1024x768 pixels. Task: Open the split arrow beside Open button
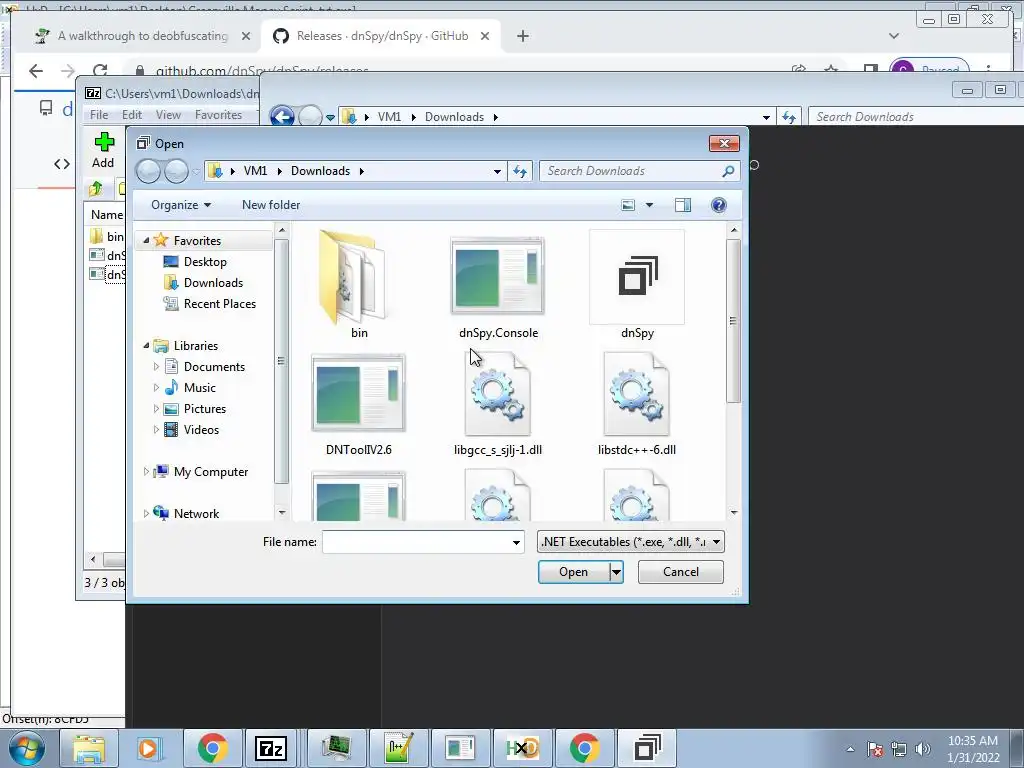click(x=616, y=572)
